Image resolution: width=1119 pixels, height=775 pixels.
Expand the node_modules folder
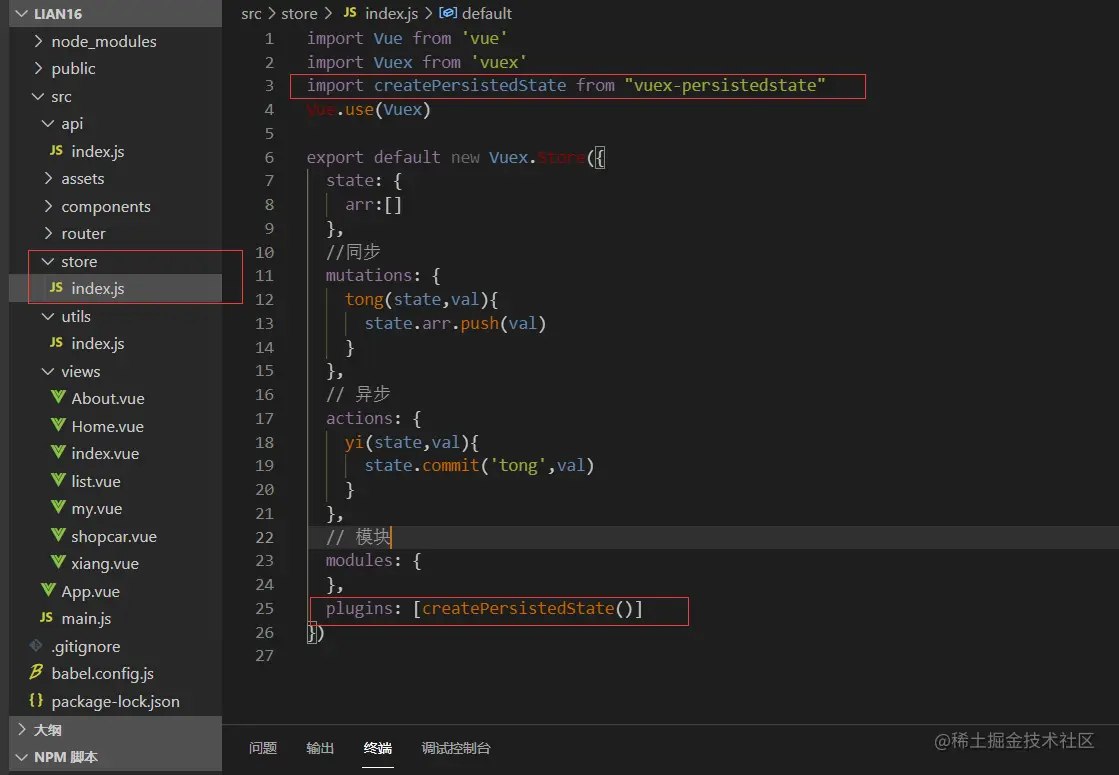click(39, 41)
